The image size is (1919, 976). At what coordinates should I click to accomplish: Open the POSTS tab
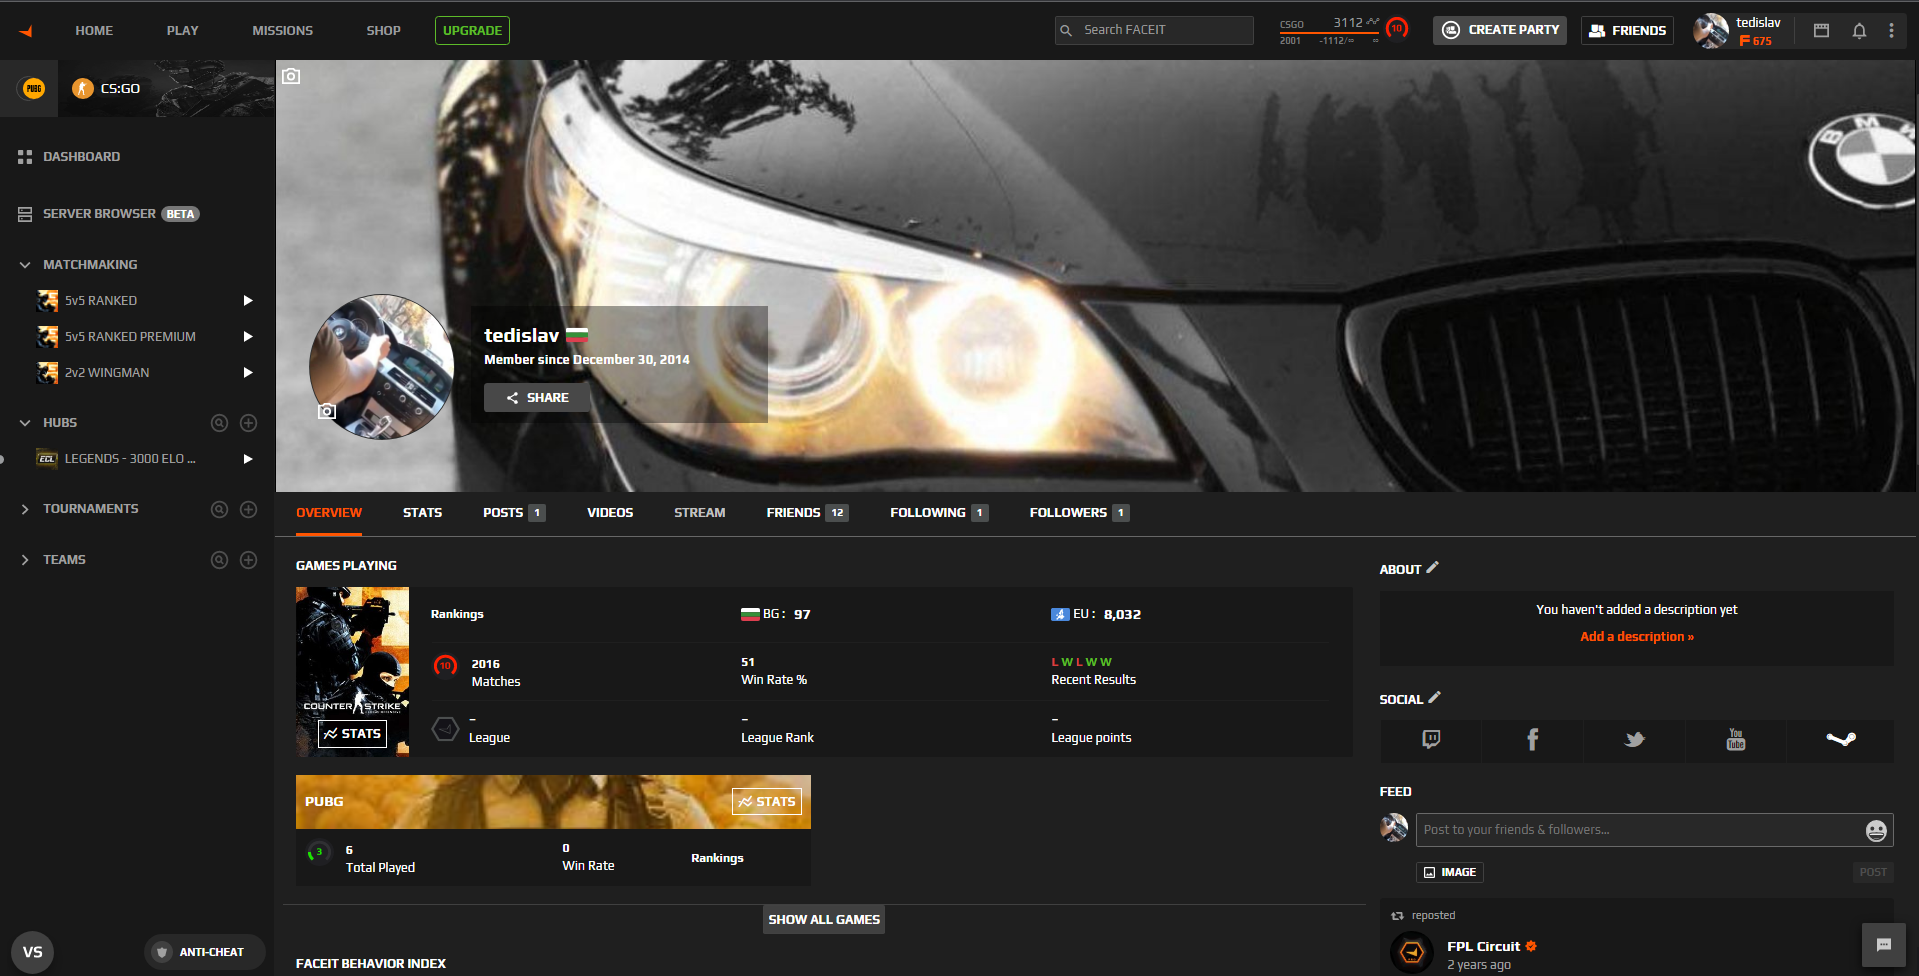pos(514,513)
